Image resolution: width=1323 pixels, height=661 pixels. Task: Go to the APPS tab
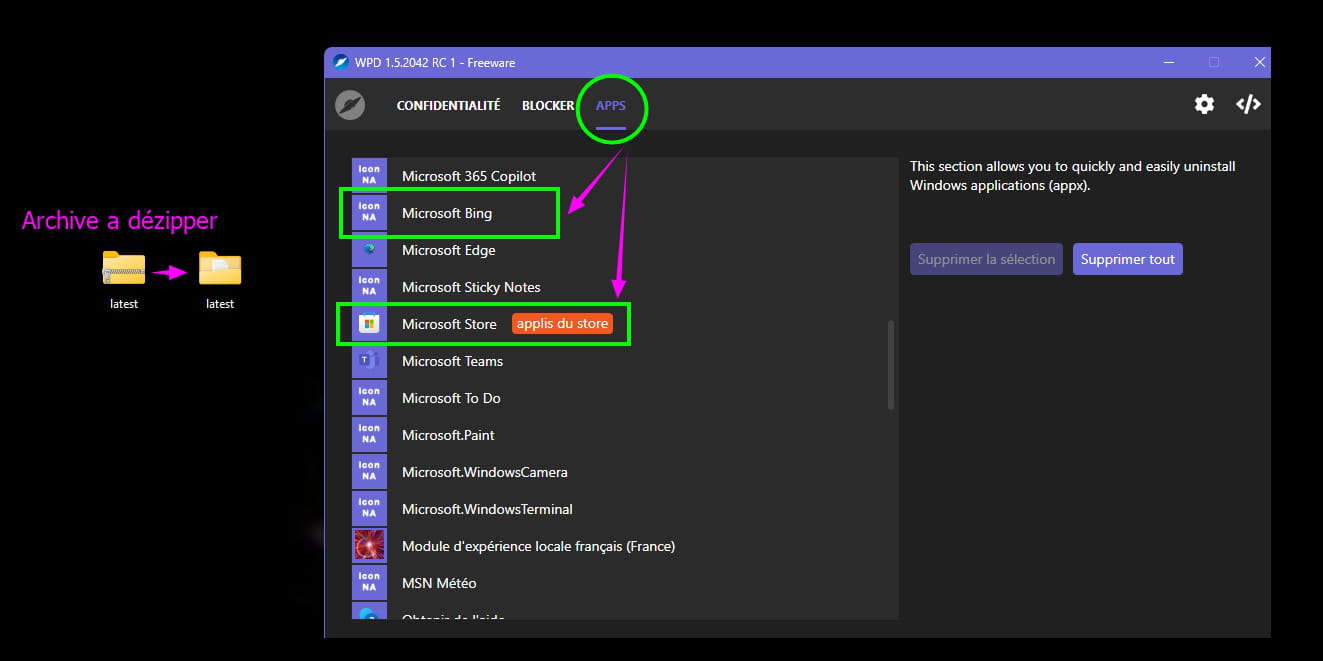click(x=611, y=105)
